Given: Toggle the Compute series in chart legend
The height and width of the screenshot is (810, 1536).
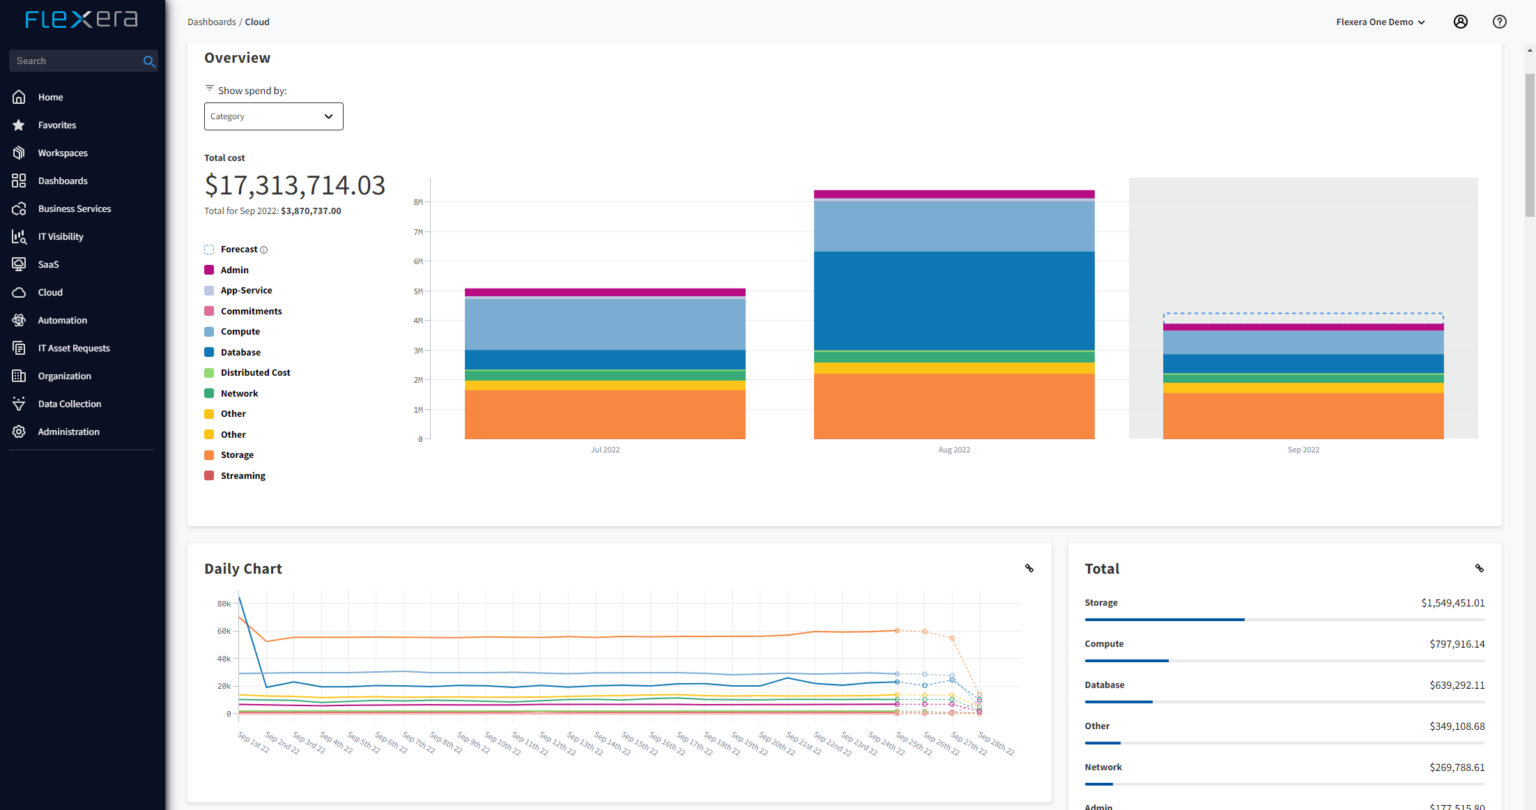Looking at the screenshot, I should pos(240,332).
